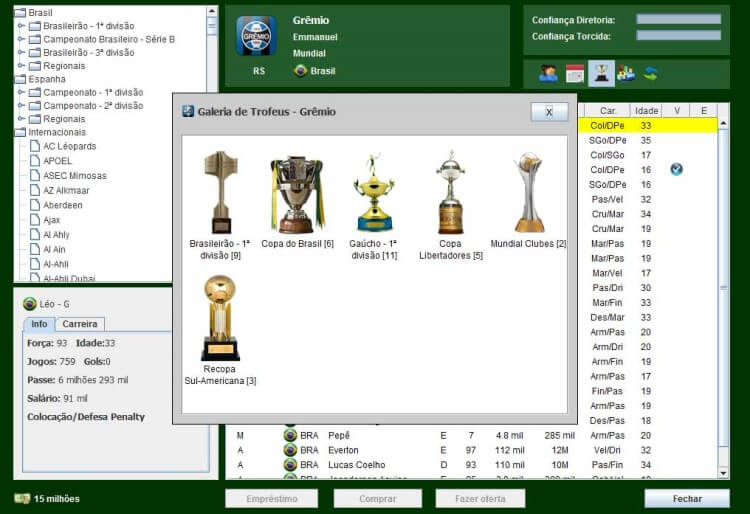The height and width of the screenshot is (514, 750).
Task: Open the squad/players icon in toolbar
Action: pos(548,74)
